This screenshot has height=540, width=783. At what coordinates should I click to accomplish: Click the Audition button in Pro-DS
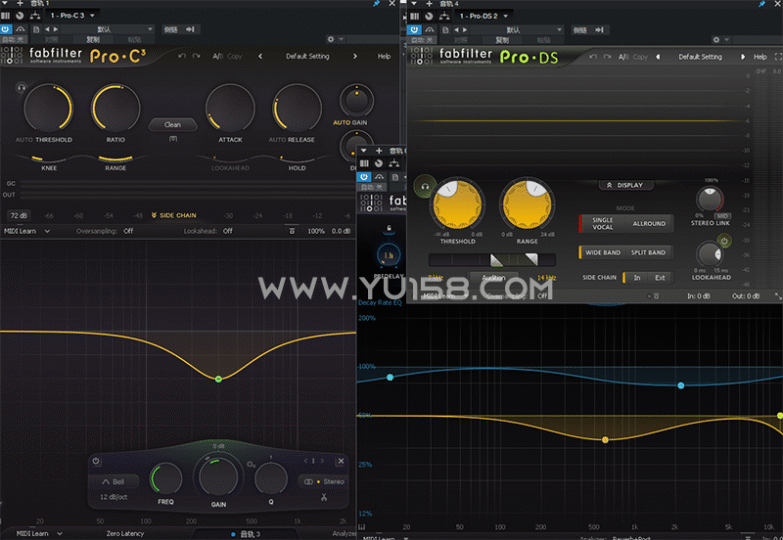(x=493, y=278)
